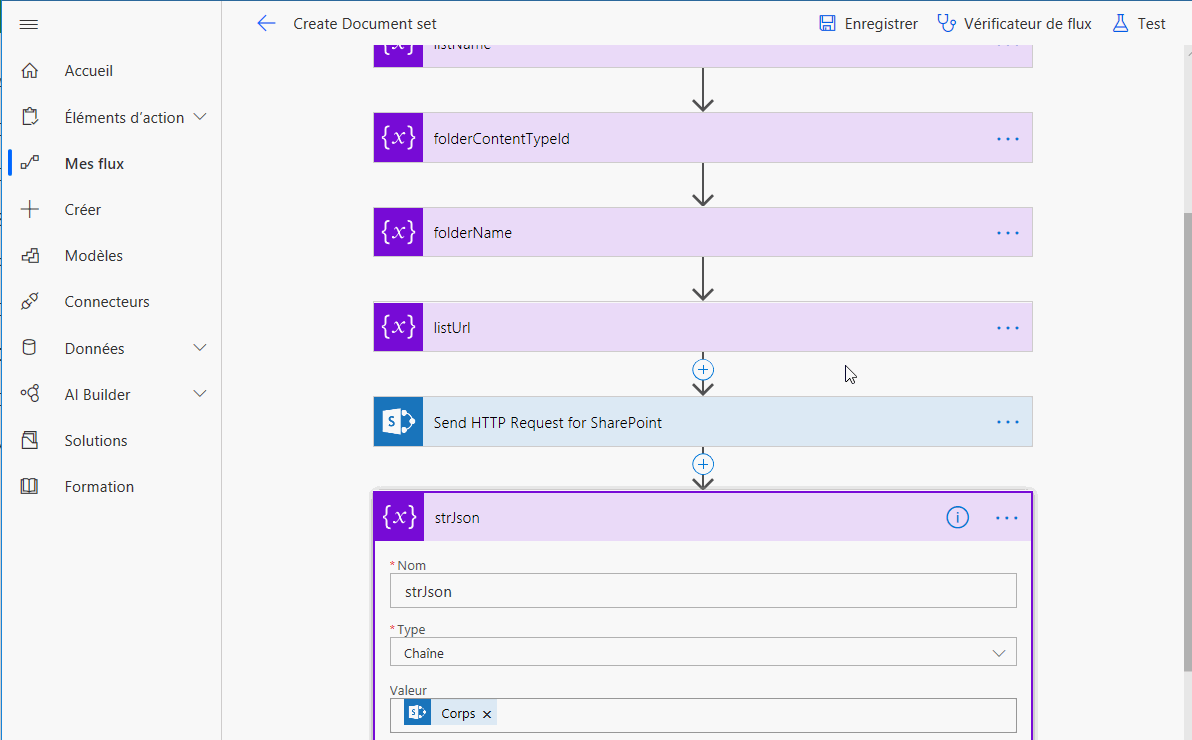The height and width of the screenshot is (740, 1192).
Task: Click the Données database icon
Action: 30,348
